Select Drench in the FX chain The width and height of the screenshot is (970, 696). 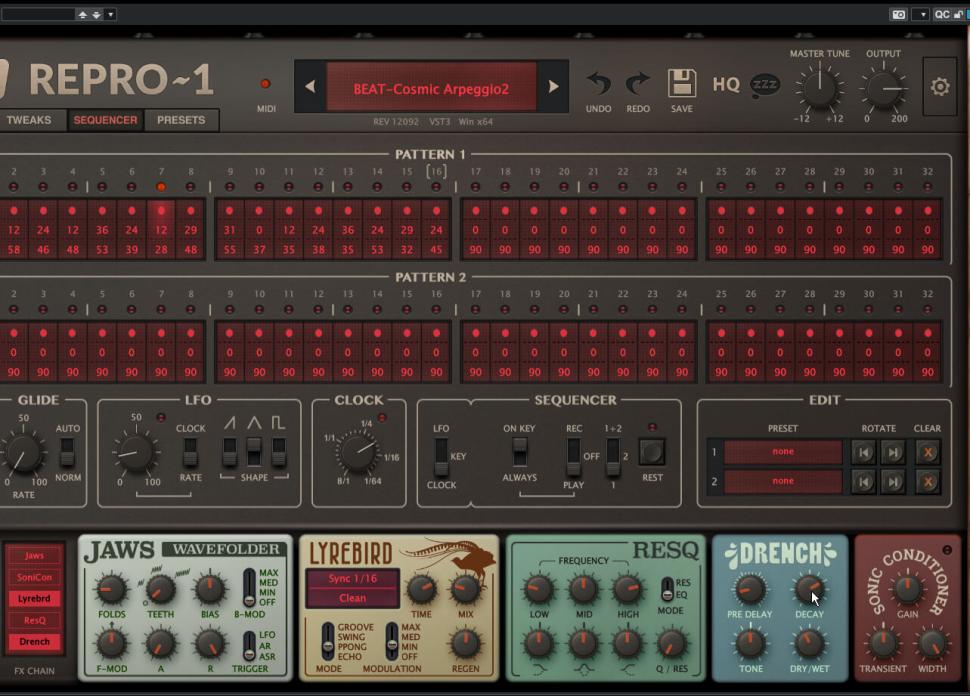click(34, 642)
